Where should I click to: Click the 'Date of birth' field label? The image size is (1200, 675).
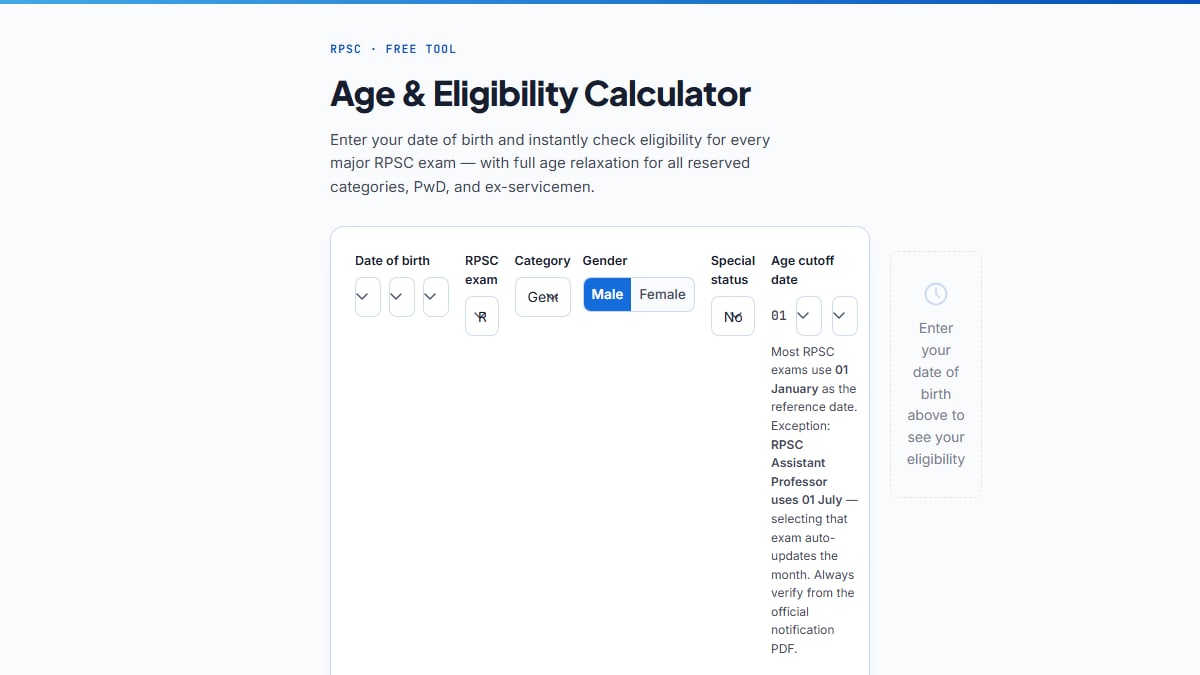coord(392,261)
